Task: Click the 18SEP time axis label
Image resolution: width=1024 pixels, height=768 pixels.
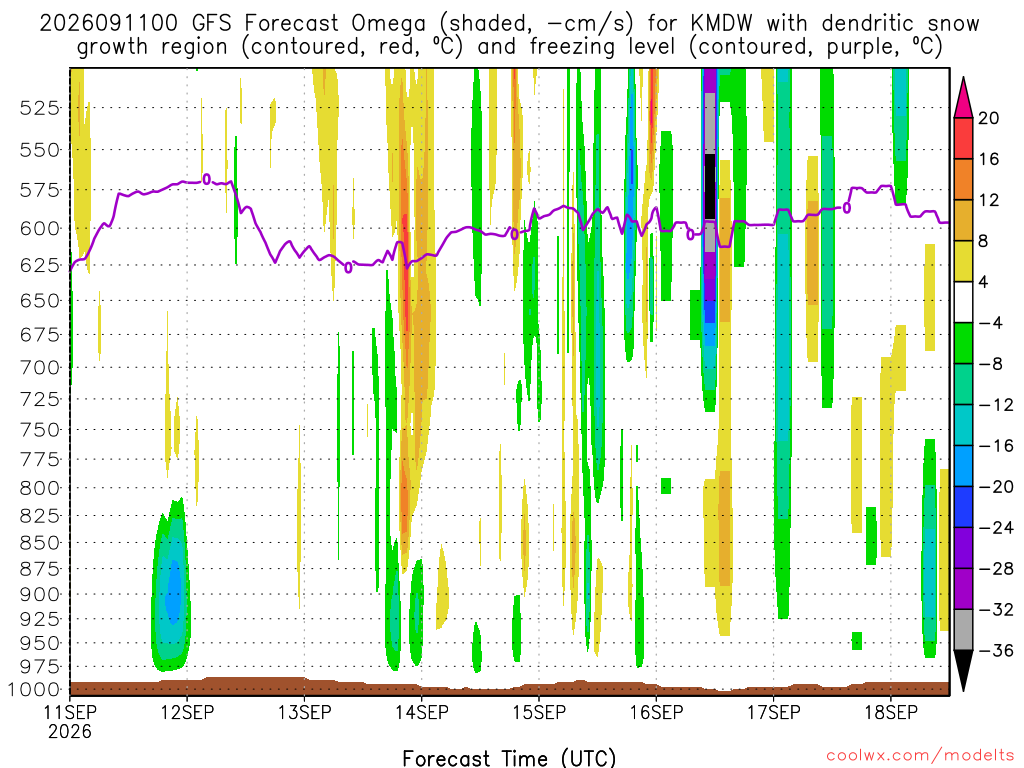Action: click(891, 712)
